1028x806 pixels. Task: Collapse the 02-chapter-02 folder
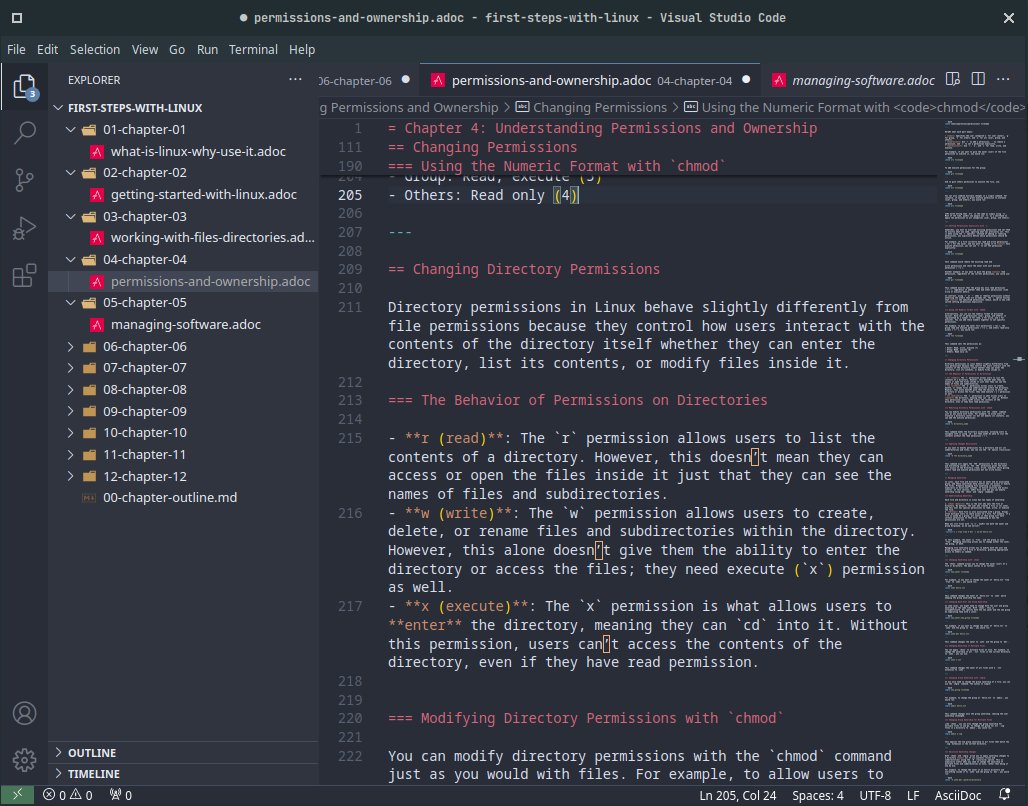click(71, 172)
